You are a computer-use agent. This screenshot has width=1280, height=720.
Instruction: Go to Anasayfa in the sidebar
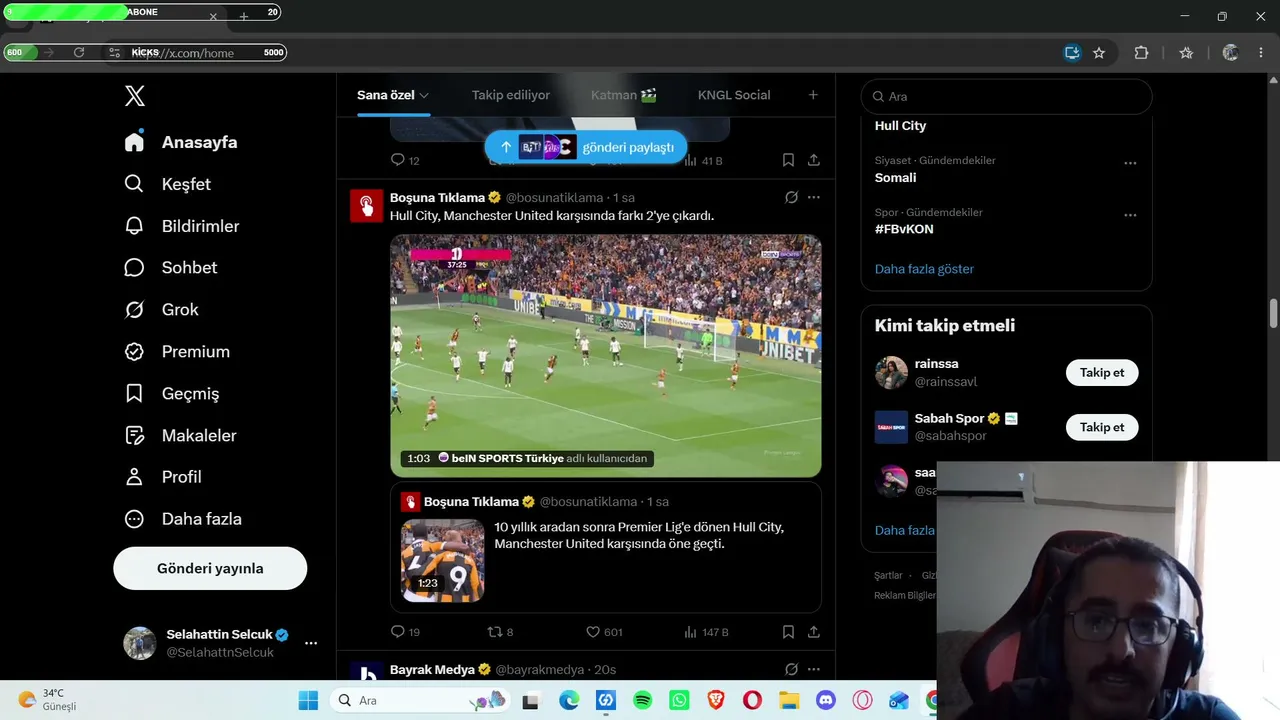coord(181,142)
